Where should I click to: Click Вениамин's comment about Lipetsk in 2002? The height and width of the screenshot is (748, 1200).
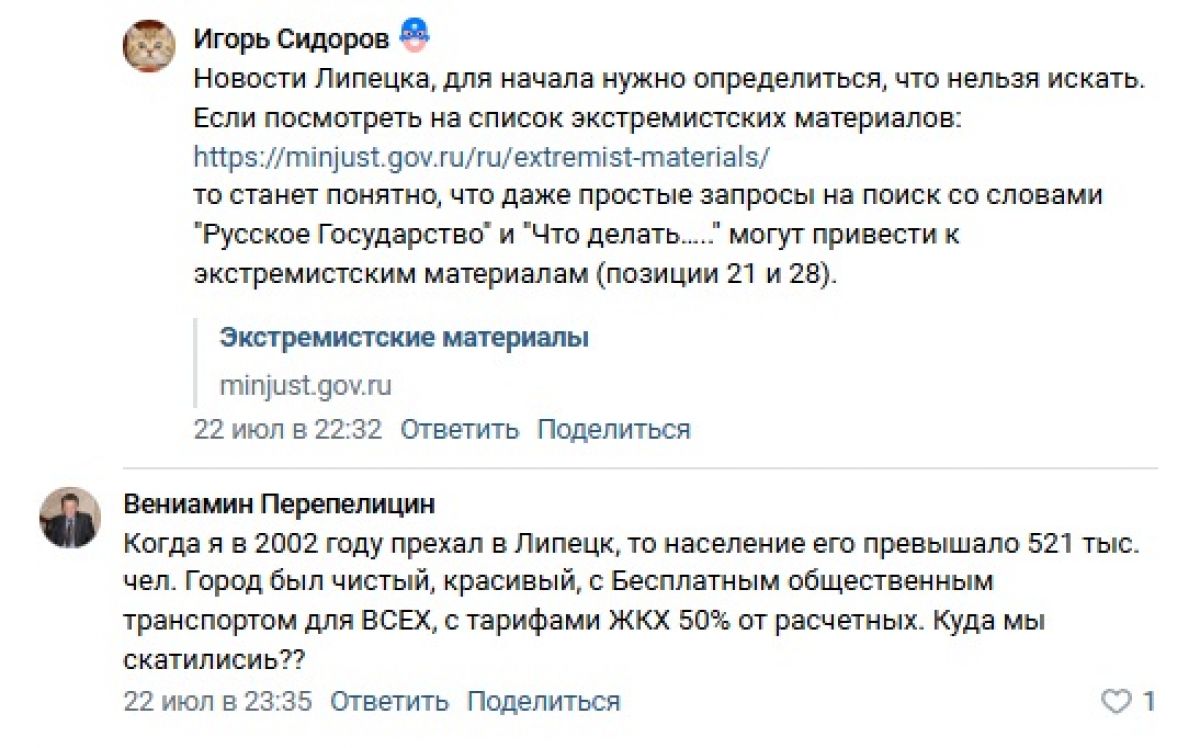(633, 602)
